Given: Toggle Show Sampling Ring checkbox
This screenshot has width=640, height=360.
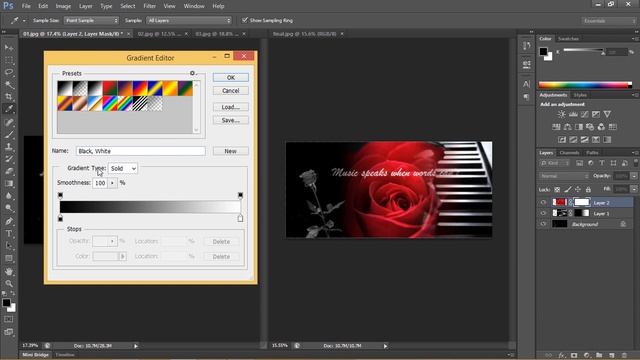Looking at the screenshot, I should 244,20.
